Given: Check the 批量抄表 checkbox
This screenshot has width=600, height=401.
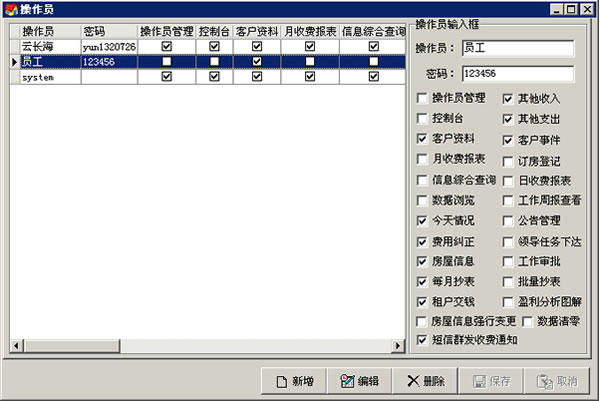Looking at the screenshot, I should (508, 282).
